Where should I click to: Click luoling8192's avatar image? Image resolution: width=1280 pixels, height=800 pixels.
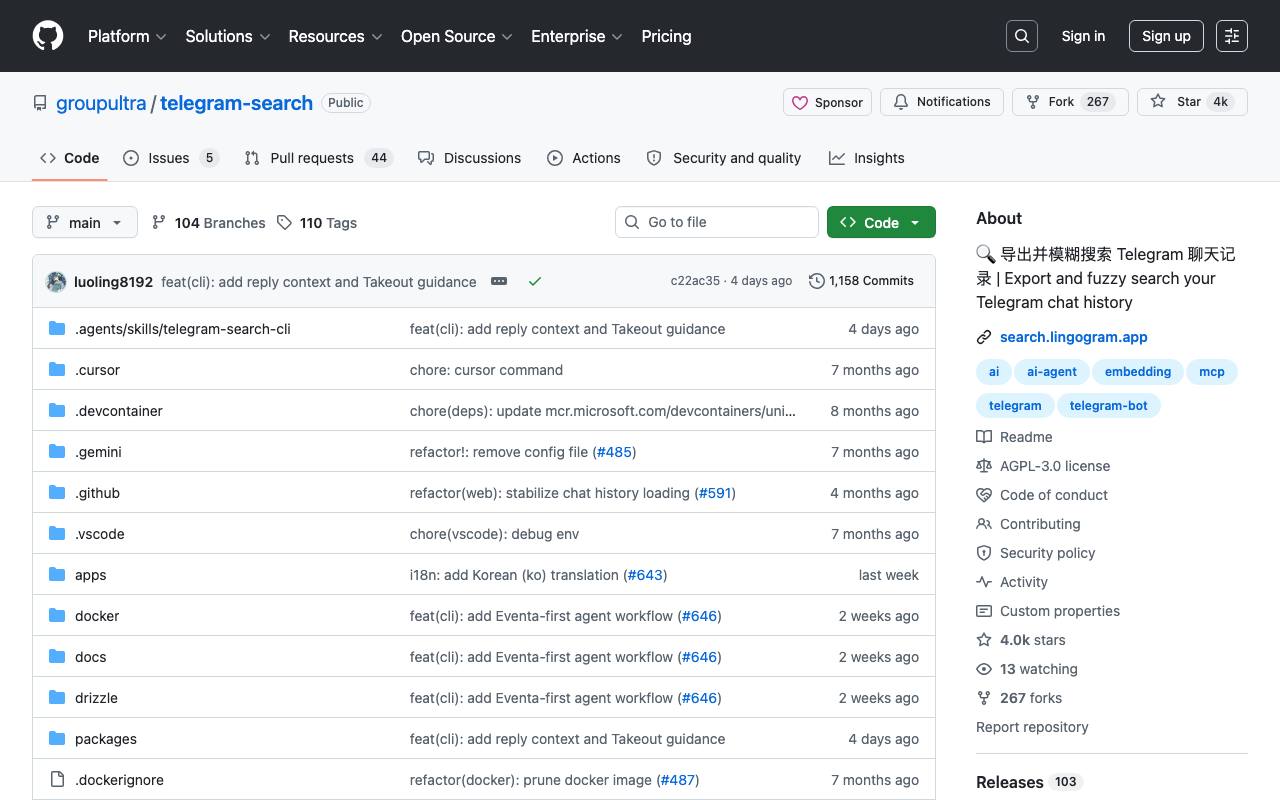pos(56,281)
